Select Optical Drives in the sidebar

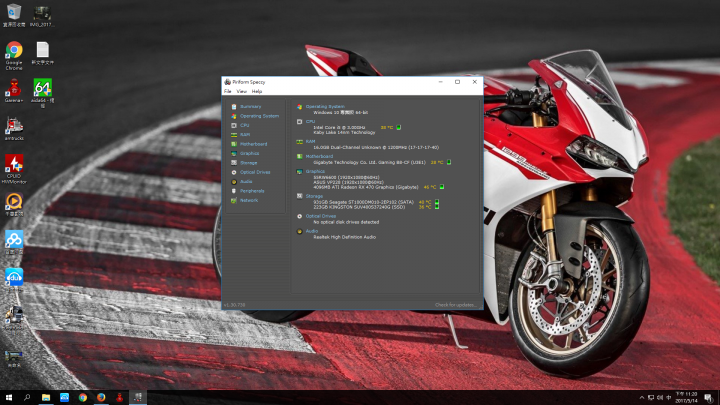pos(255,172)
